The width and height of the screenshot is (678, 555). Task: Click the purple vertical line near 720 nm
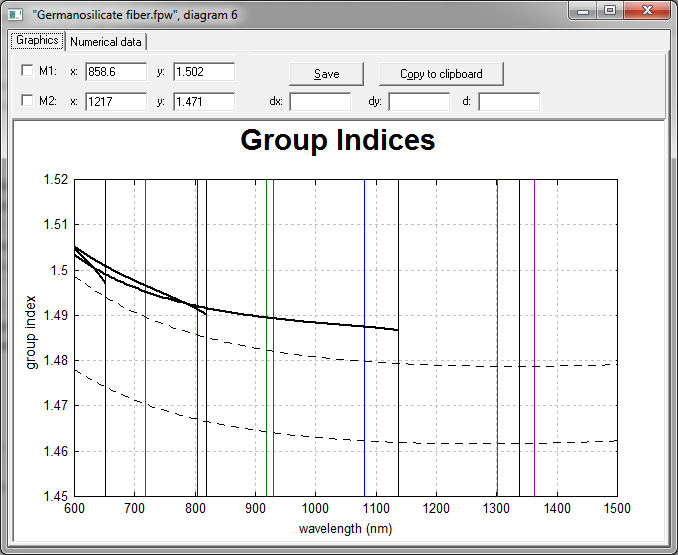click(145, 337)
